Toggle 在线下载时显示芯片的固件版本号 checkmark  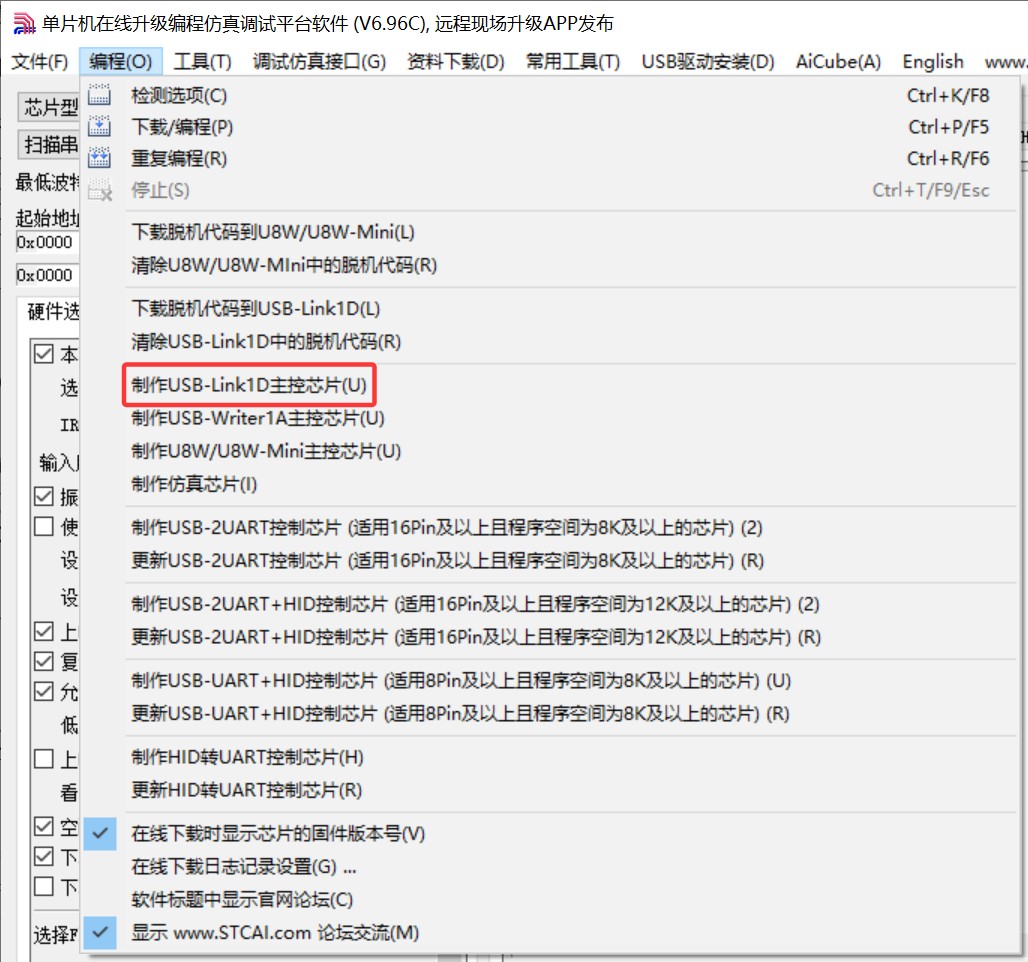[x=100, y=833]
